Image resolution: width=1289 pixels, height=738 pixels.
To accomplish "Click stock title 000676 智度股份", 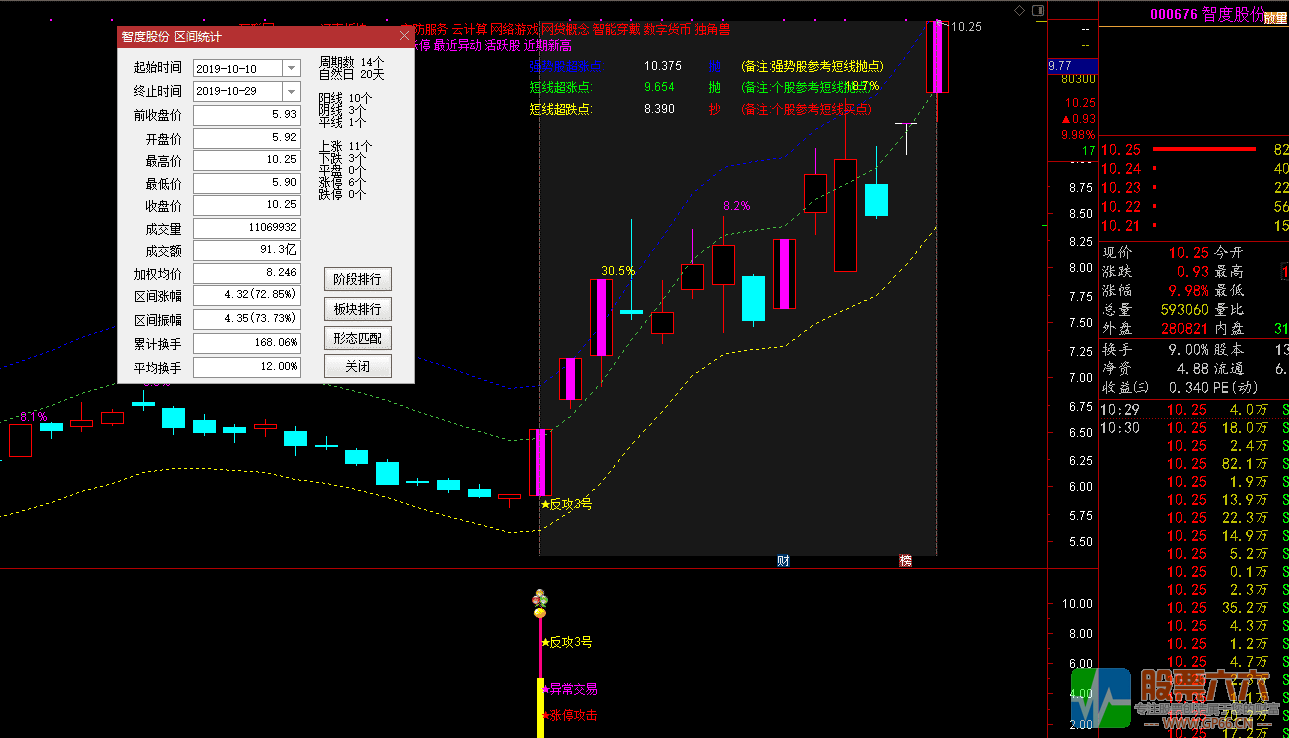I will 1205,15.
